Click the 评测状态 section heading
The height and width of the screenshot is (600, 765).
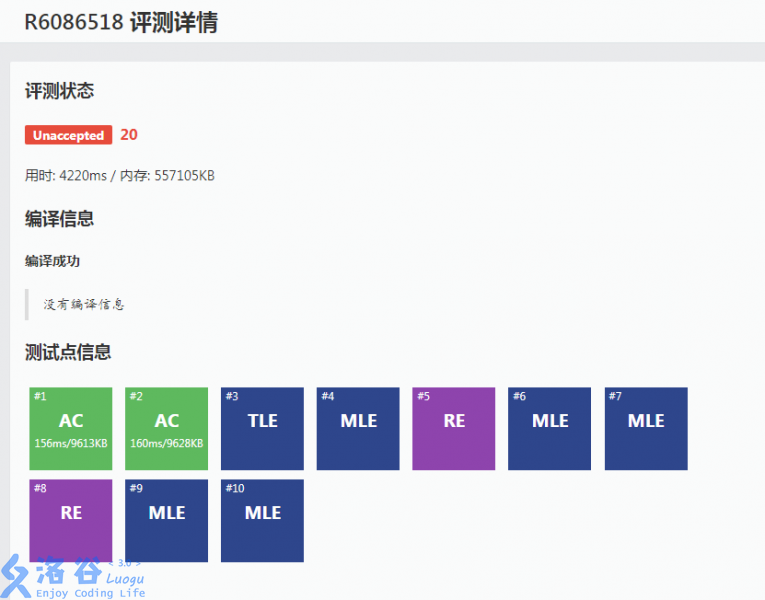[59, 91]
